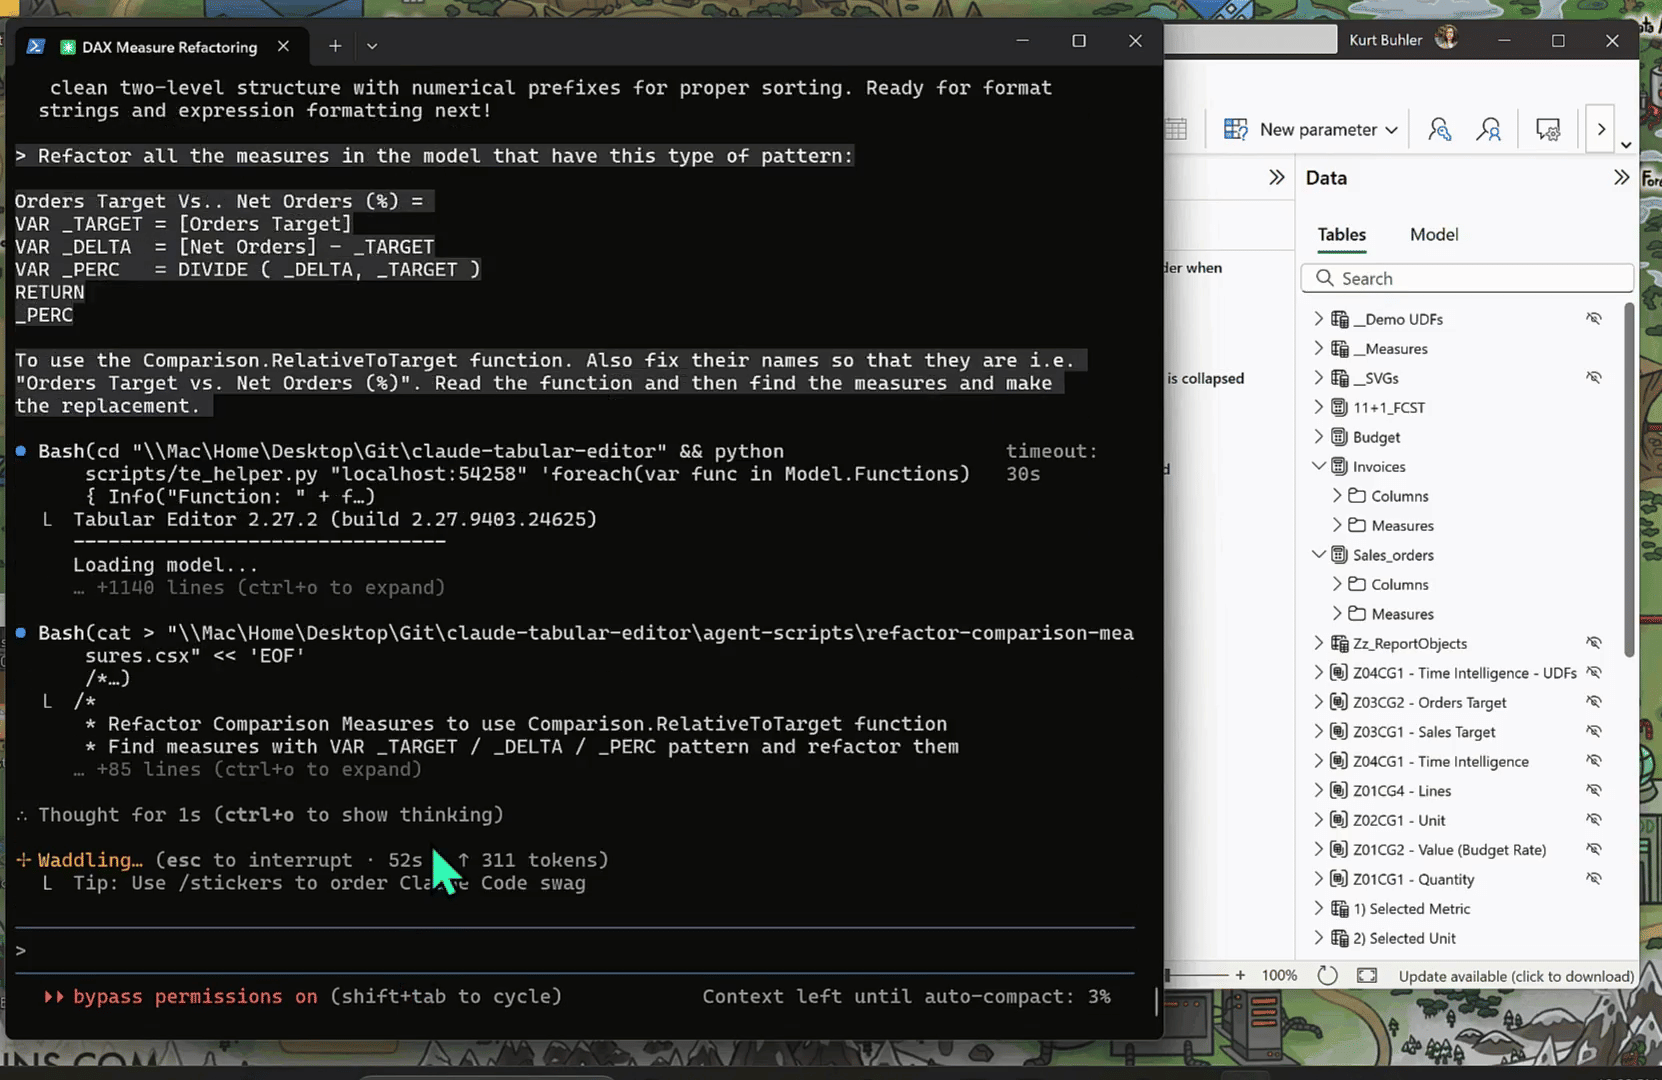Open terminal profile dropdown arrow
This screenshot has width=1662, height=1080.
[x=372, y=46]
